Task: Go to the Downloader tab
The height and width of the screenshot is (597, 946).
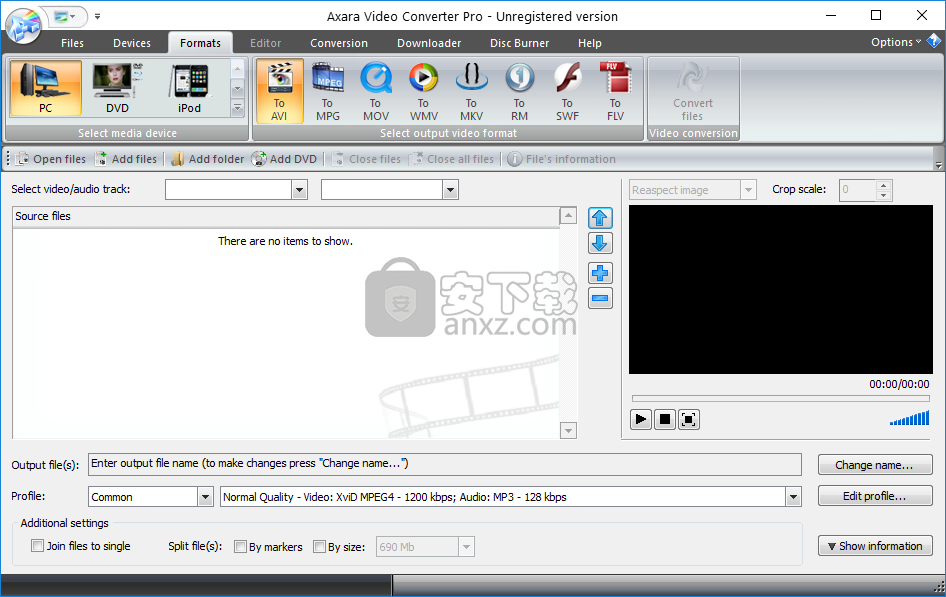Action: [429, 43]
